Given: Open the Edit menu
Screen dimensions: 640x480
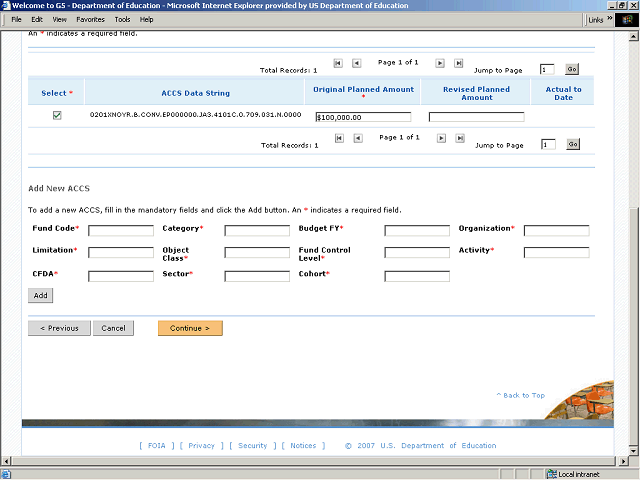Looking at the screenshot, I should click(x=37, y=19).
